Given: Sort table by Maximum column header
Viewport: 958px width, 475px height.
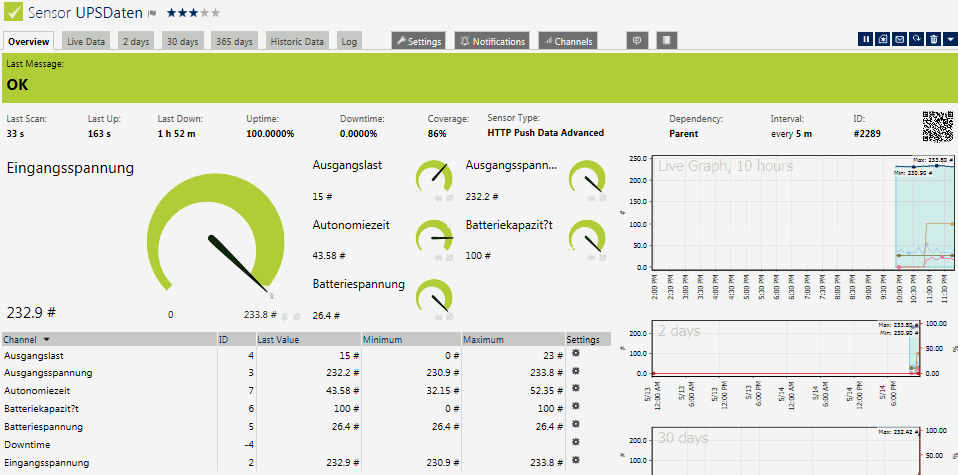Looking at the screenshot, I should (x=513, y=339).
